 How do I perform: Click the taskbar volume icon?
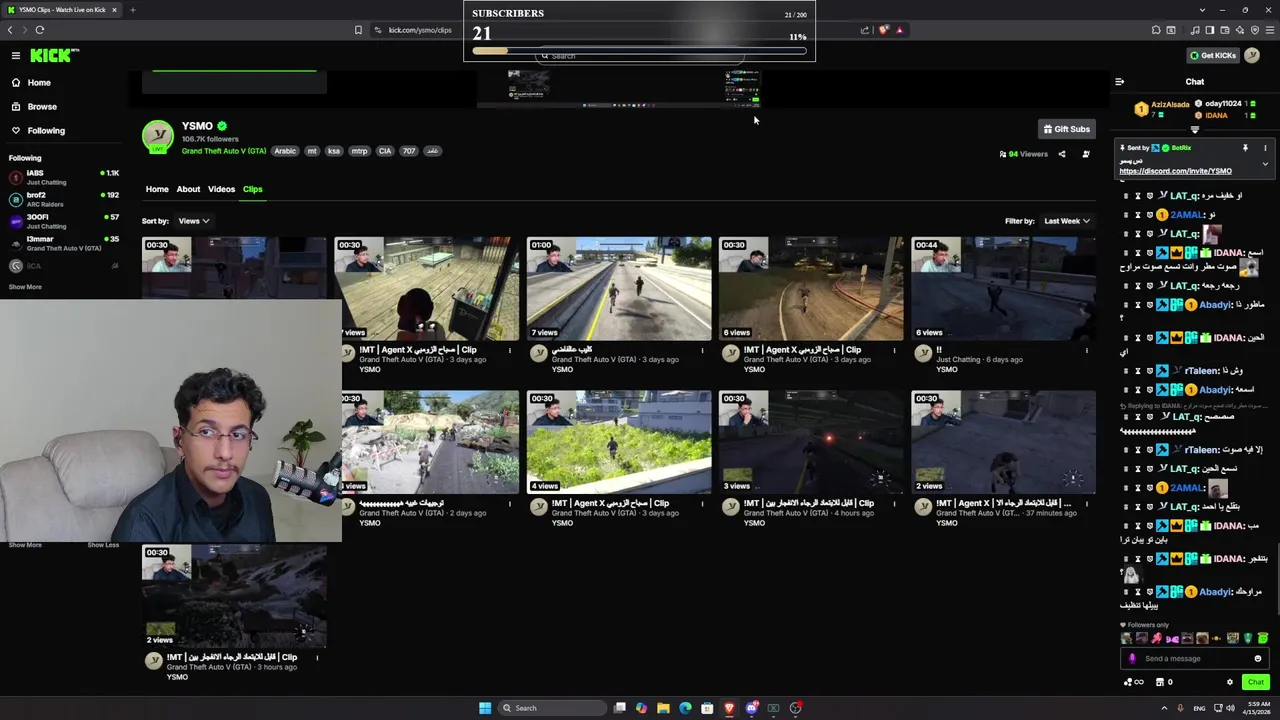coord(1229,708)
